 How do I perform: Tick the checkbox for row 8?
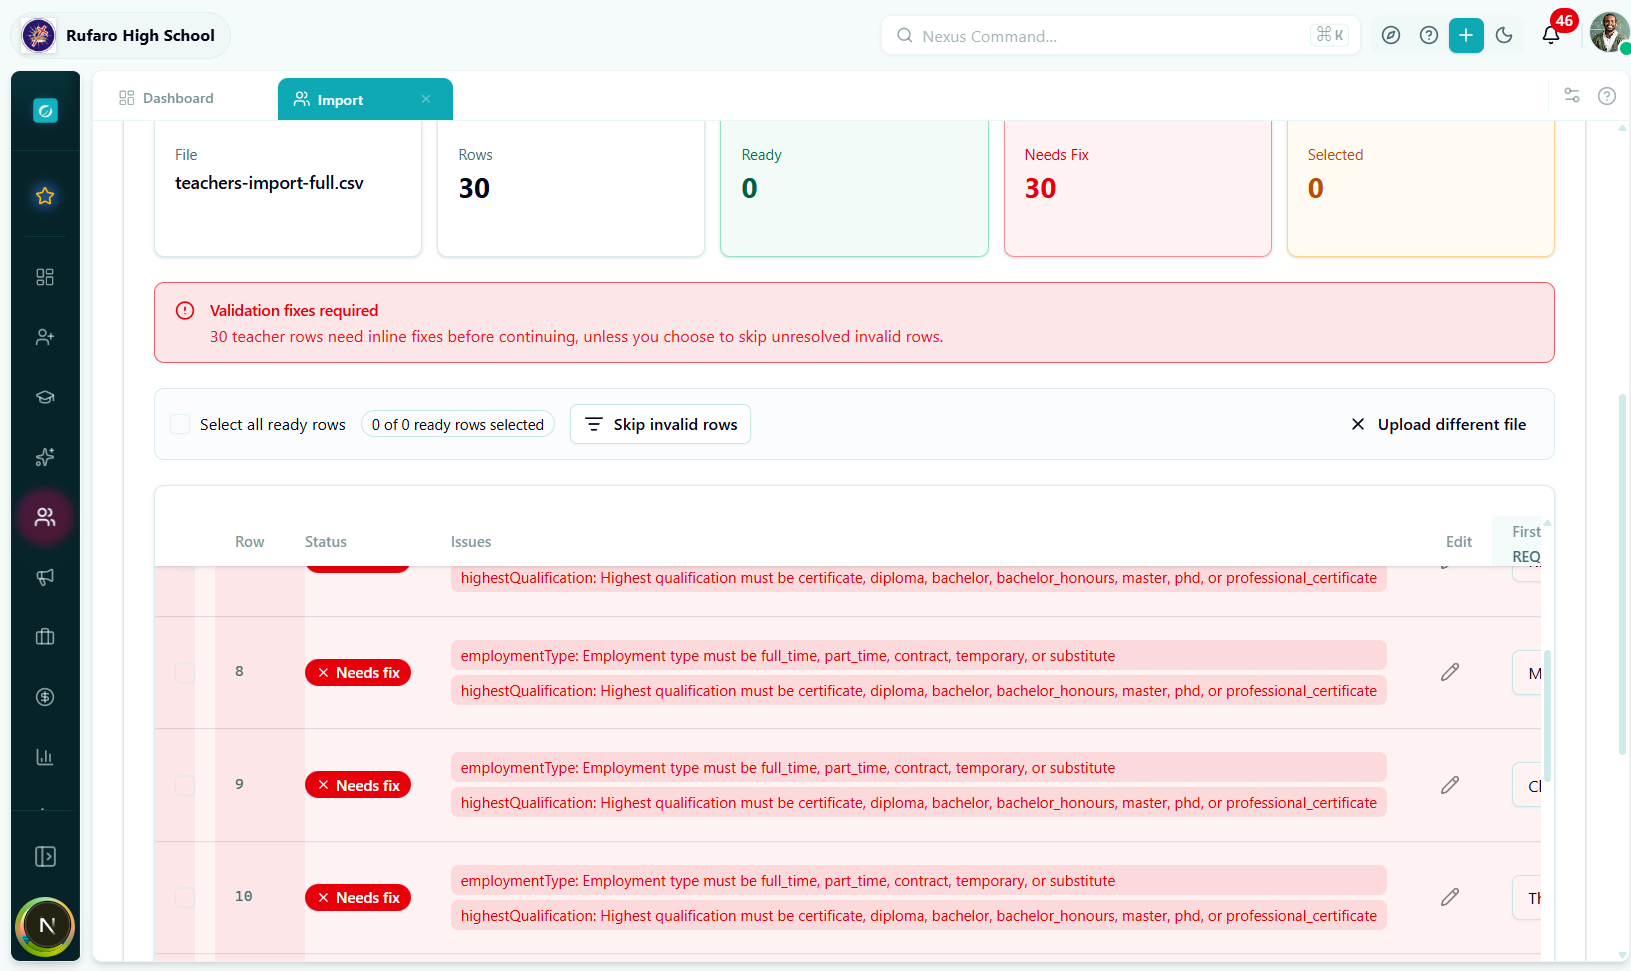coord(185,672)
